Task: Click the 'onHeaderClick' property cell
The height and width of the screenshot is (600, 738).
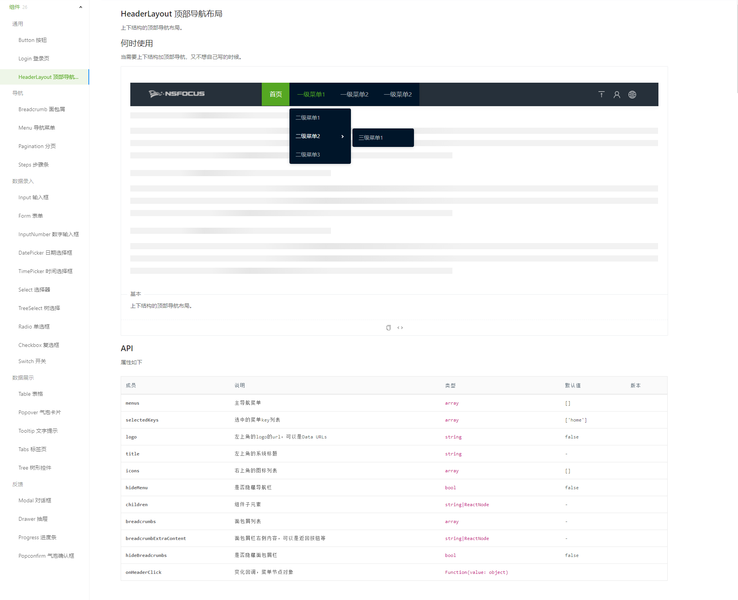Action: coord(176,573)
